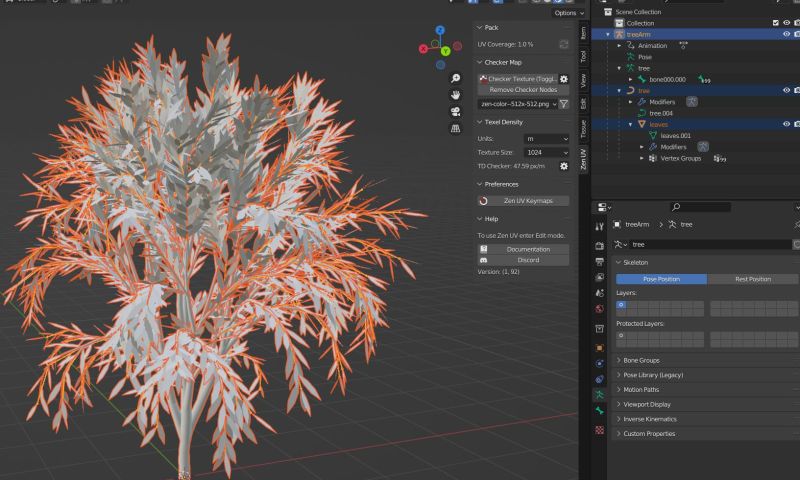Hide leaves object via its eye icon
This screenshot has height=480, width=800.
[786, 124]
